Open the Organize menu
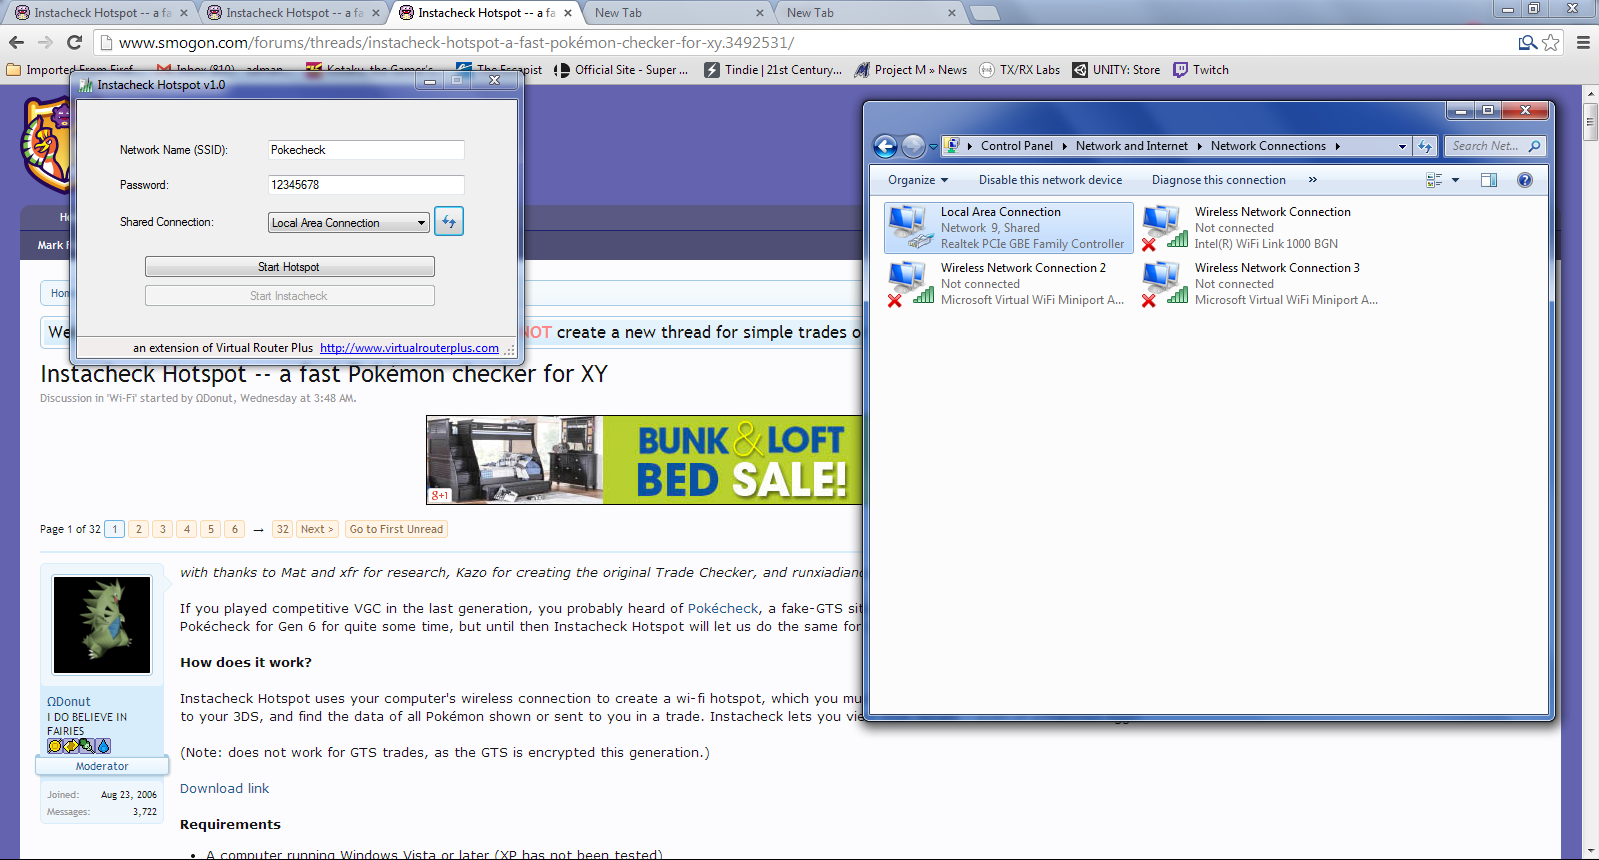 918,180
